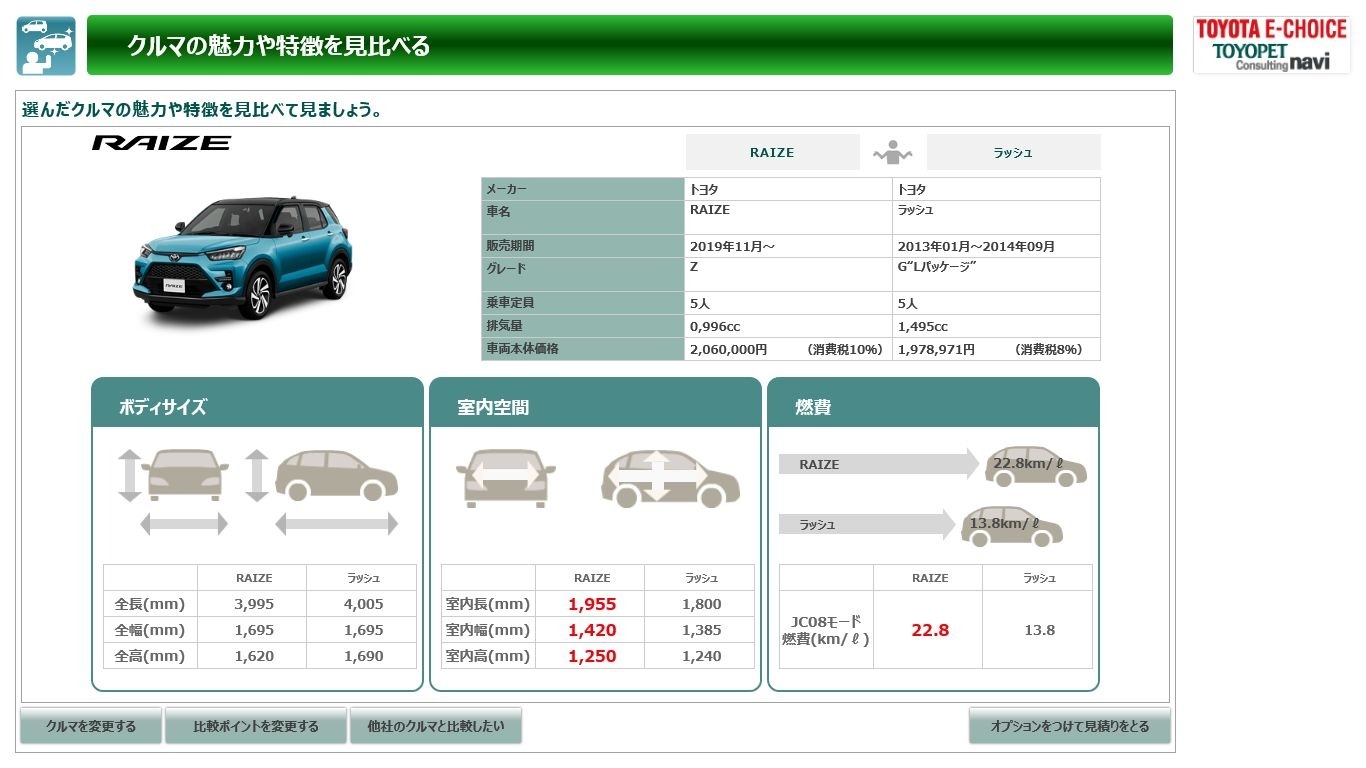Click red interior height 1,250

592,656
